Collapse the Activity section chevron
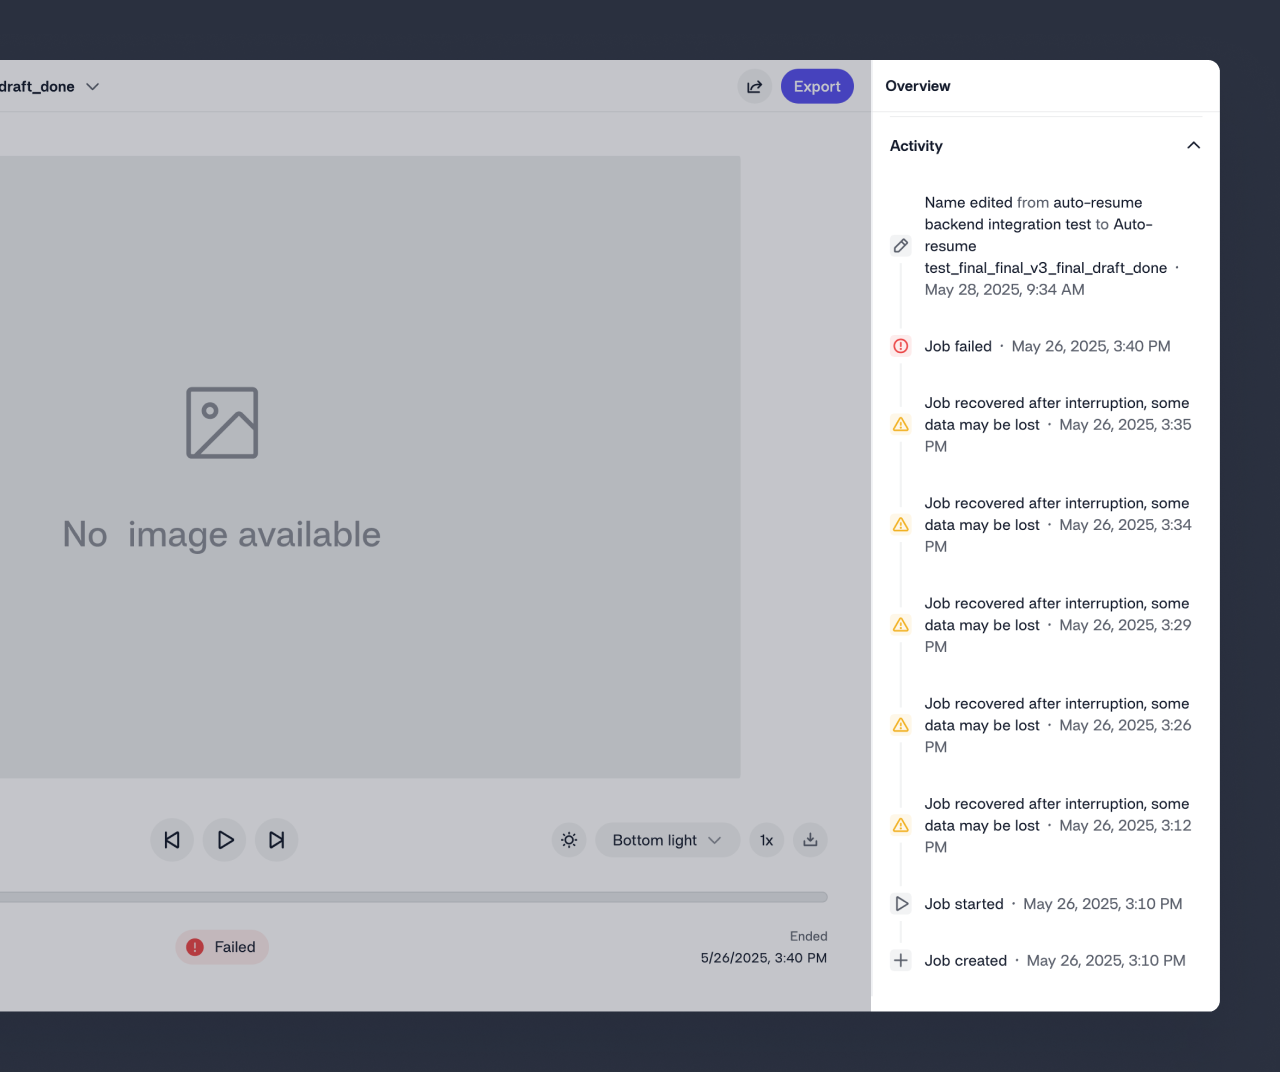 click(x=1193, y=146)
